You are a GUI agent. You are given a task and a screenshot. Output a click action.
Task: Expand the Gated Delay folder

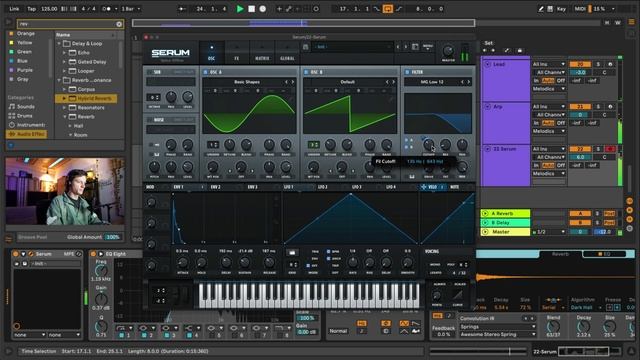click(x=64, y=62)
